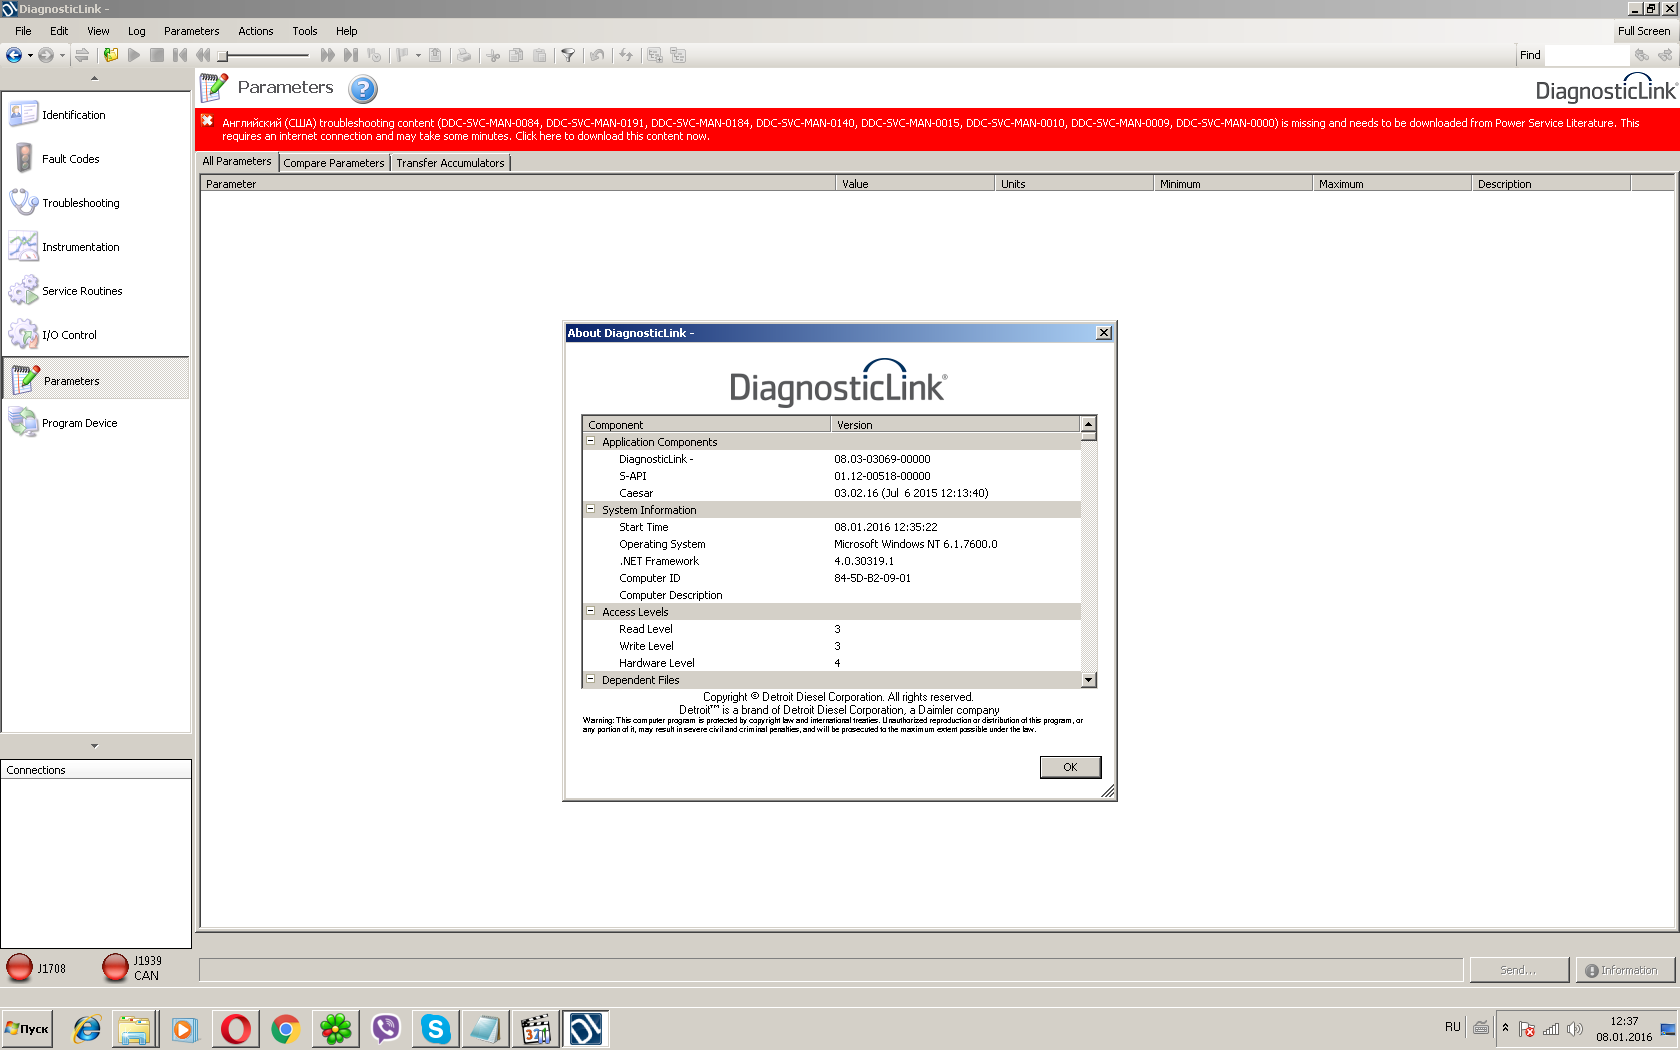Switch to the Transfer Accumulators tab
Screen dimensions: 1680x1050
450,163
